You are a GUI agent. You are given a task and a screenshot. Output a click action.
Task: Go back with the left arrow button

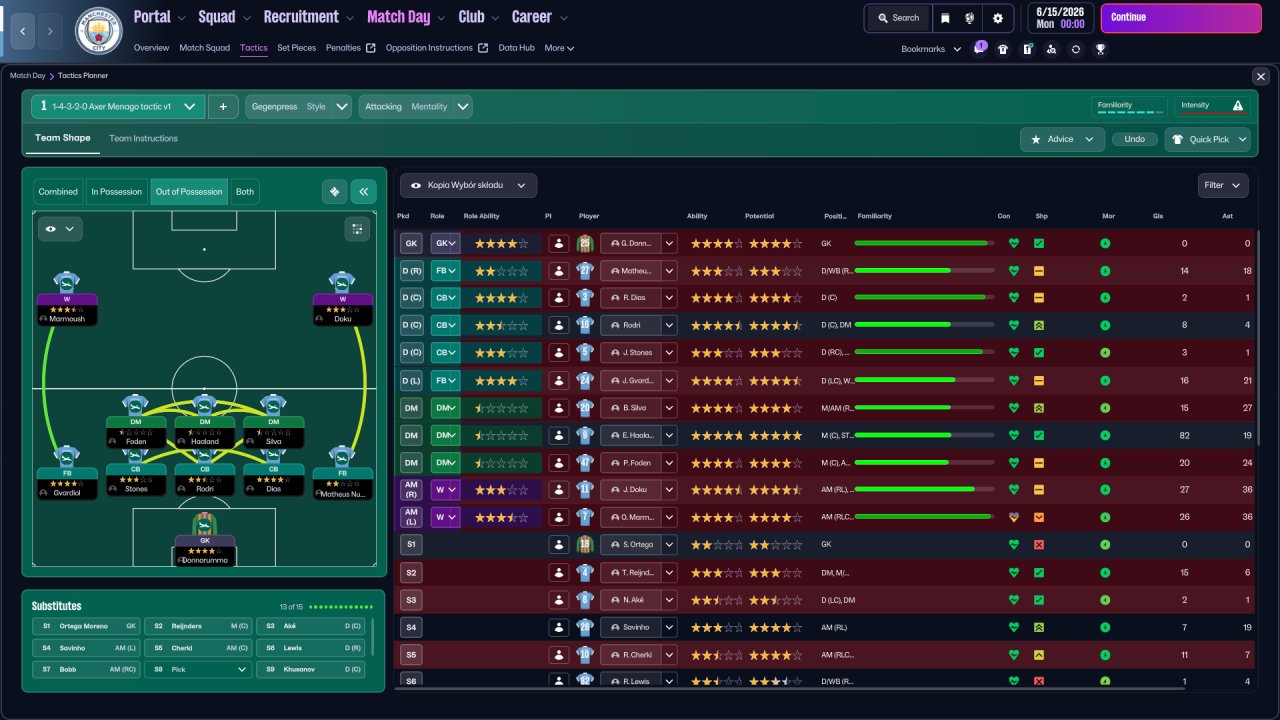(22, 31)
